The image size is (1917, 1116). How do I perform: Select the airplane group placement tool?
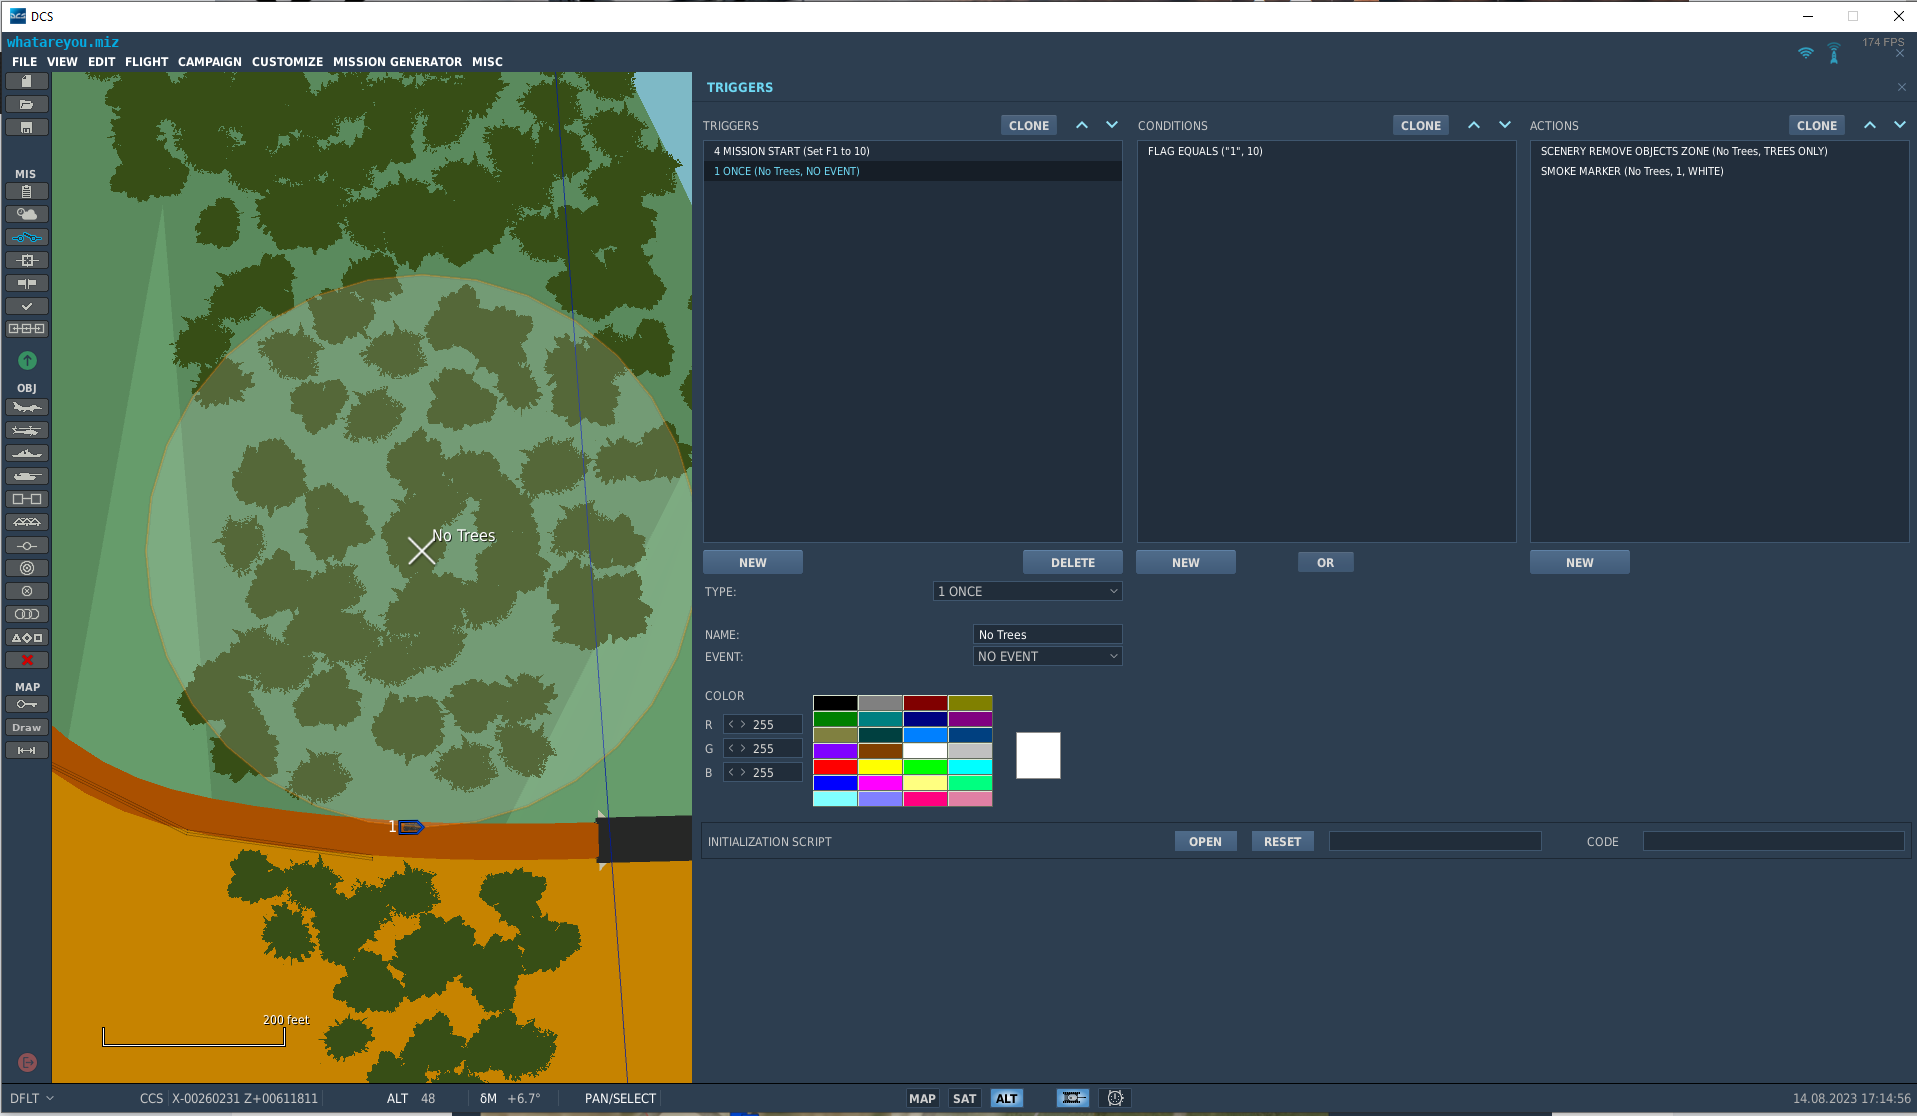pos(27,407)
